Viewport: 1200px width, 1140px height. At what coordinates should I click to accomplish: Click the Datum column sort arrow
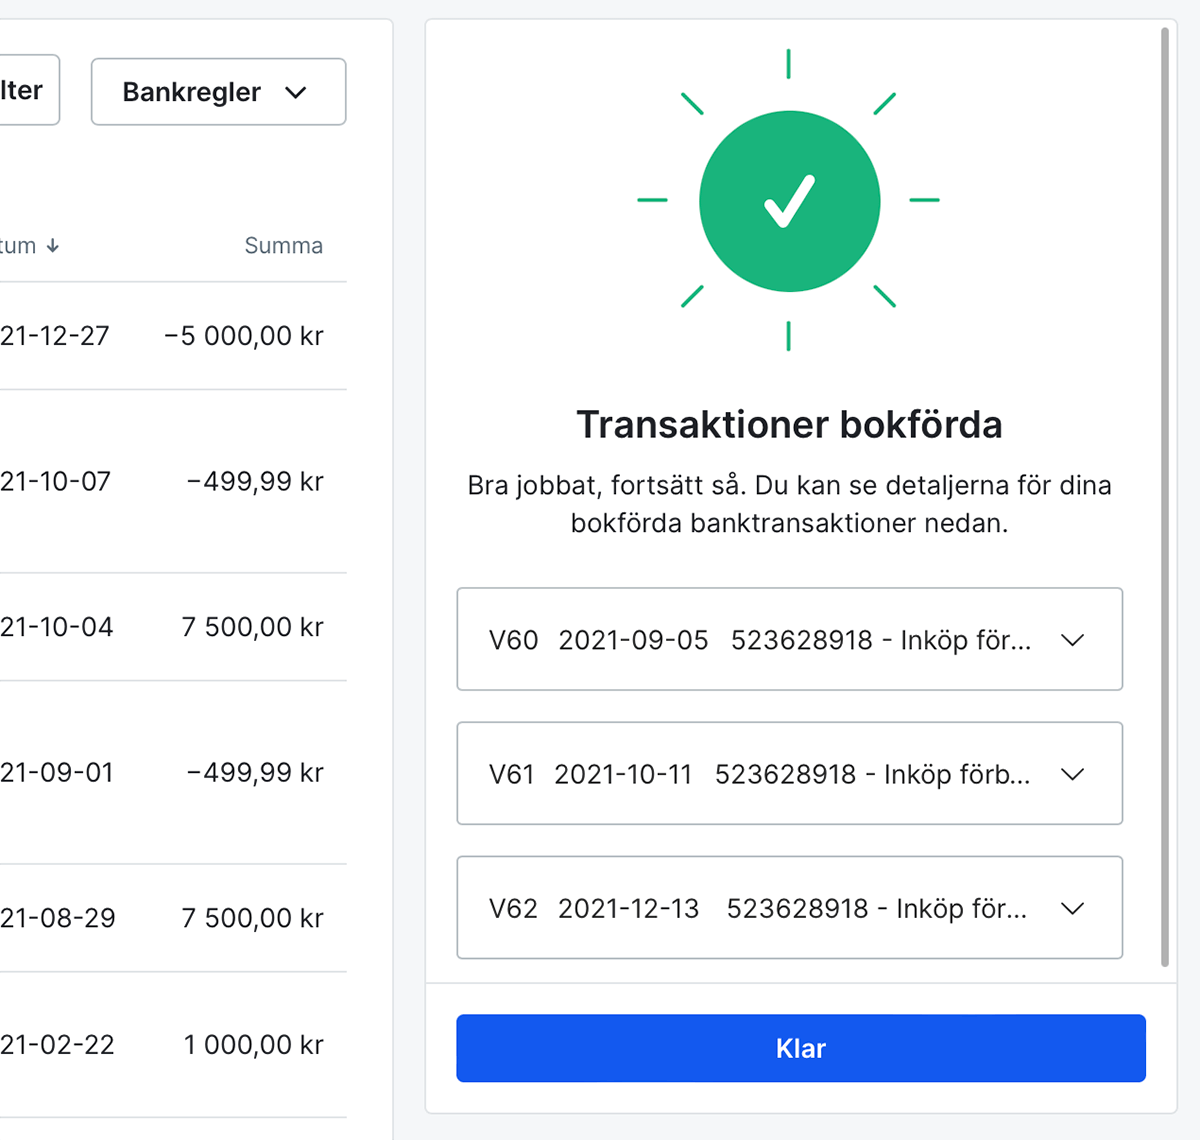click(x=53, y=246)
